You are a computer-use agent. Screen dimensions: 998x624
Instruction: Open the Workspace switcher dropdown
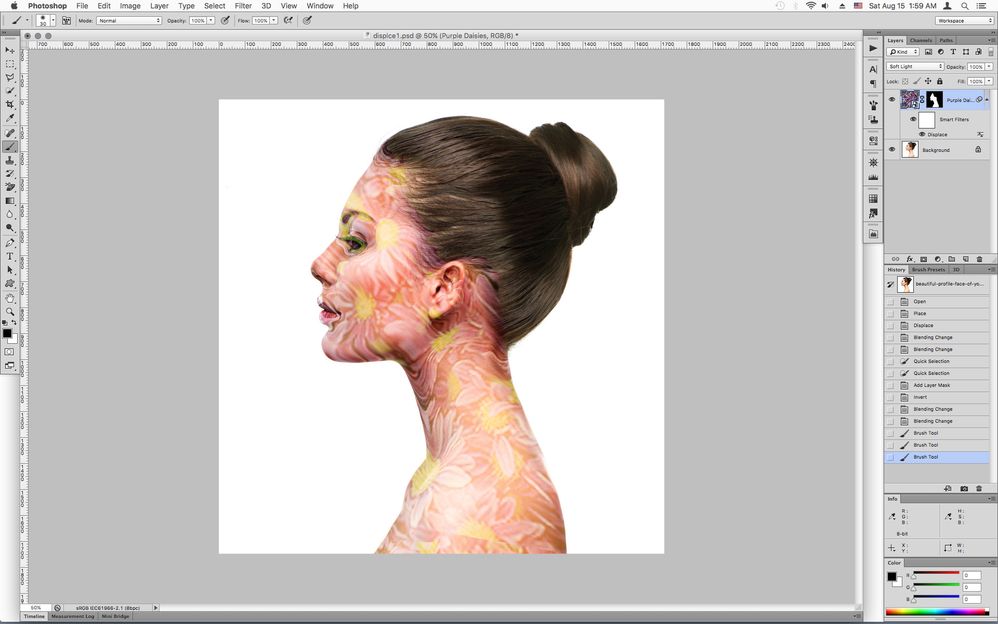(964, 20)
